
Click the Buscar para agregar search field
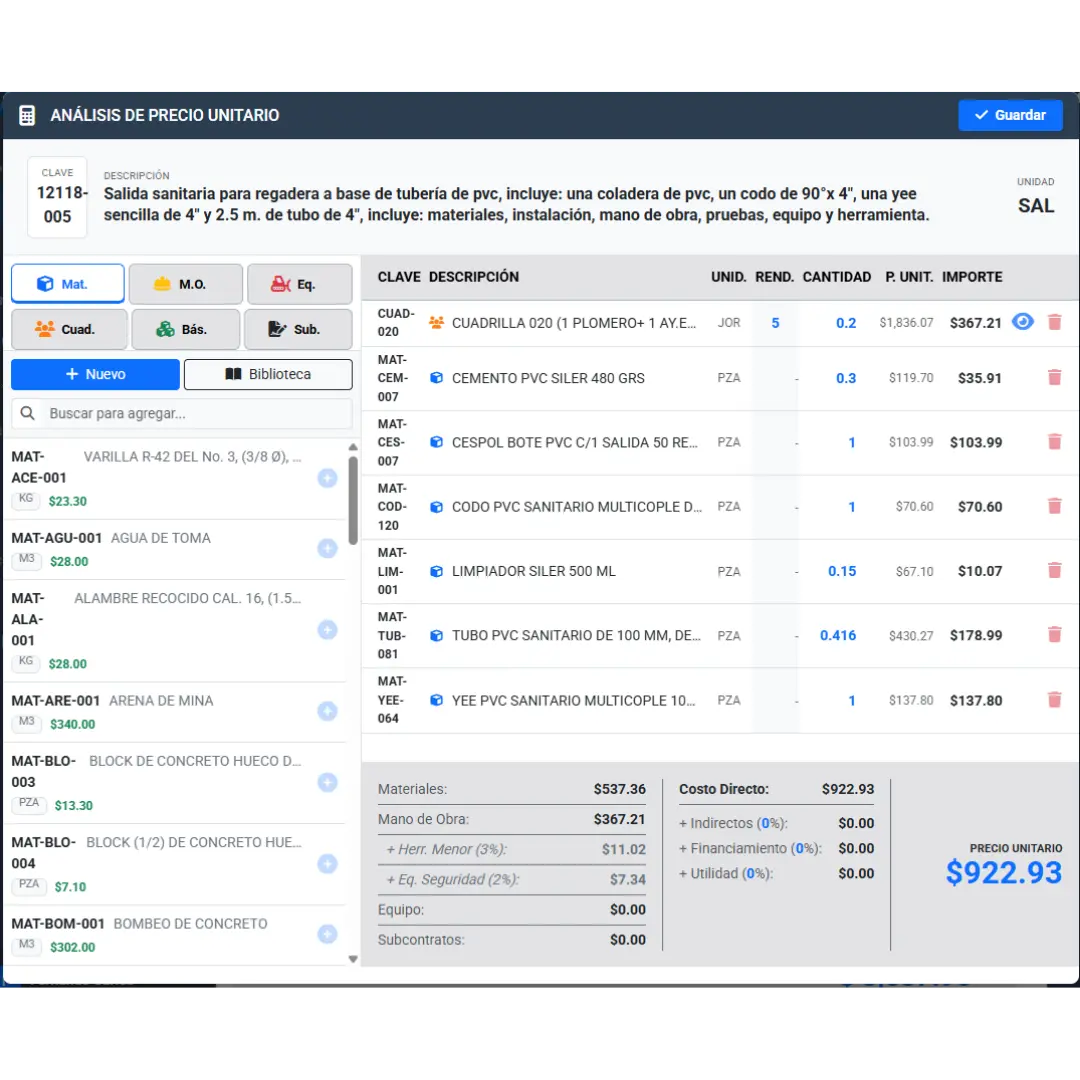(182, 413)
